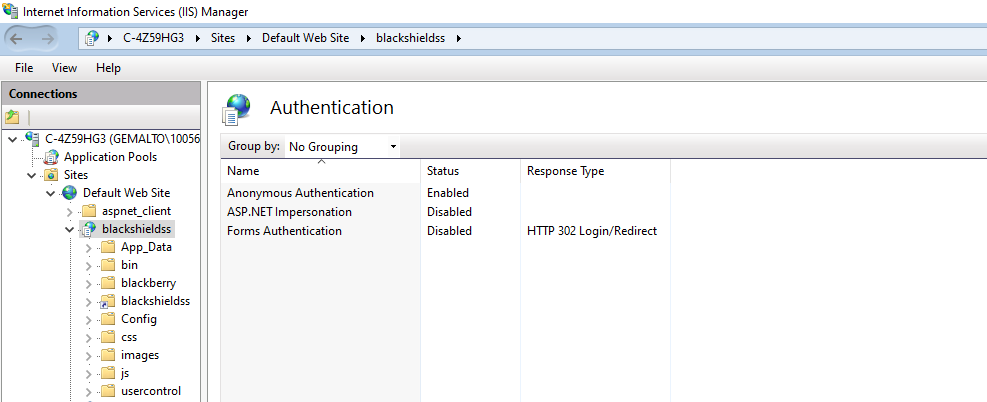Select the Config folder label
Screen dimensions: 987x402
tap(139, 319)
